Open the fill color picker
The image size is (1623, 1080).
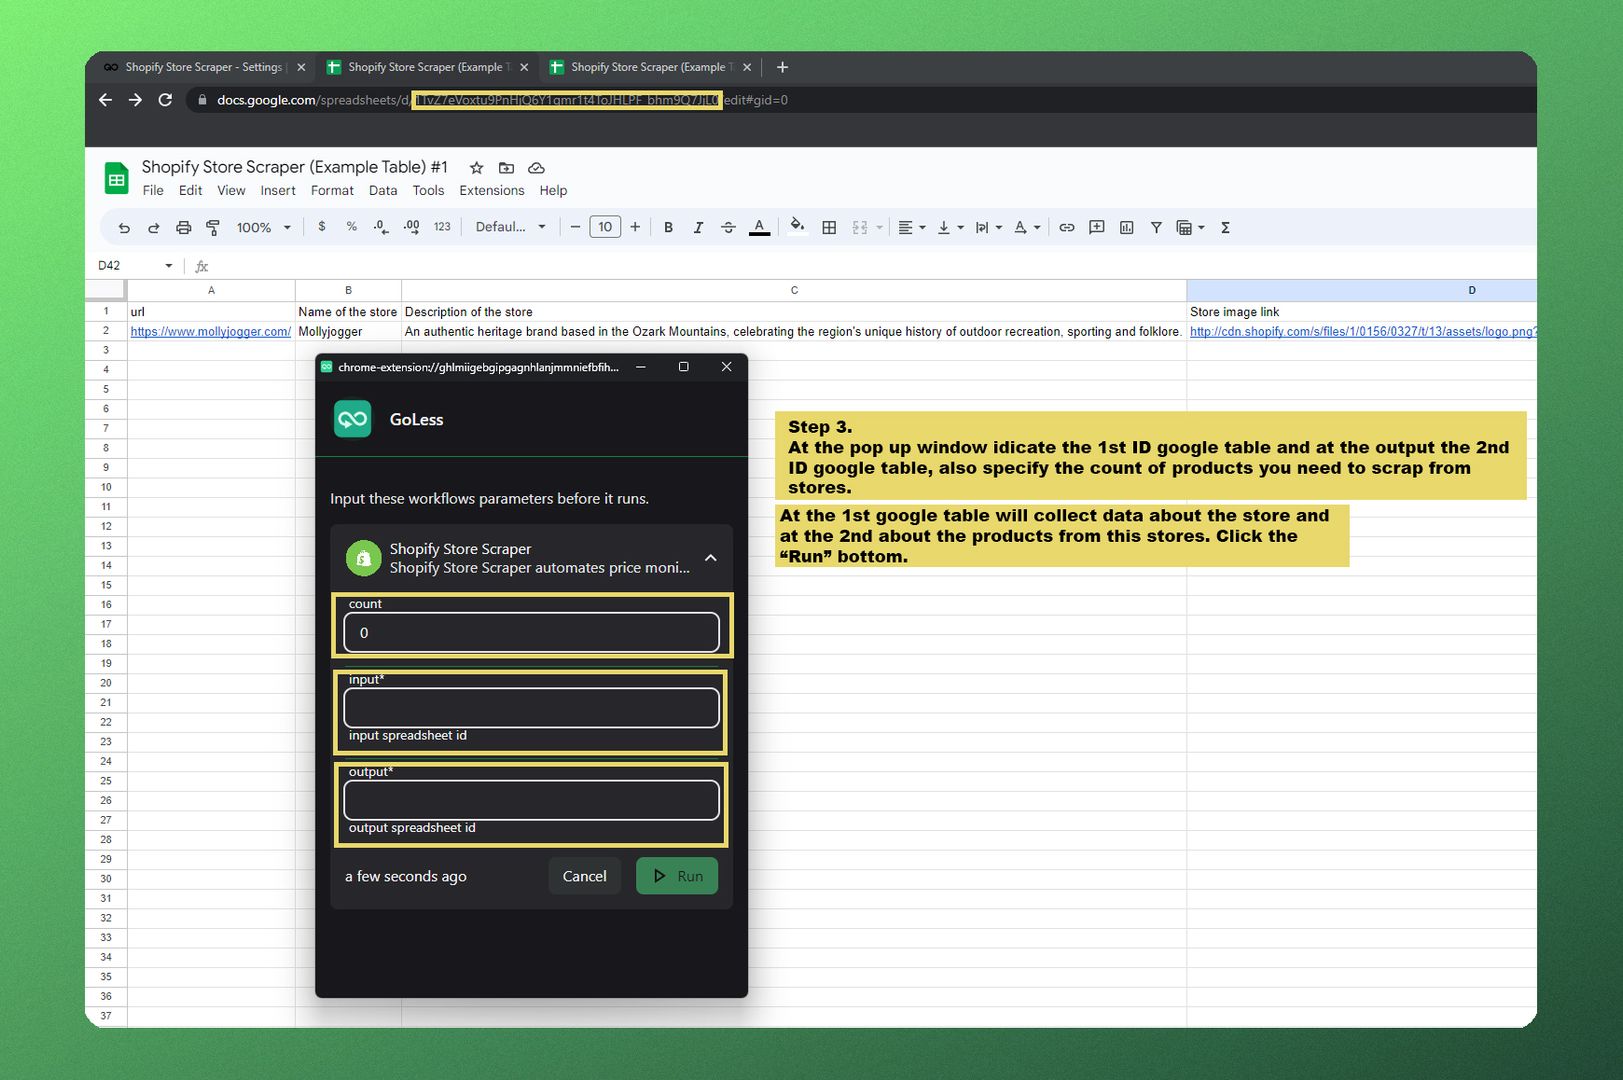click(797, 226)
